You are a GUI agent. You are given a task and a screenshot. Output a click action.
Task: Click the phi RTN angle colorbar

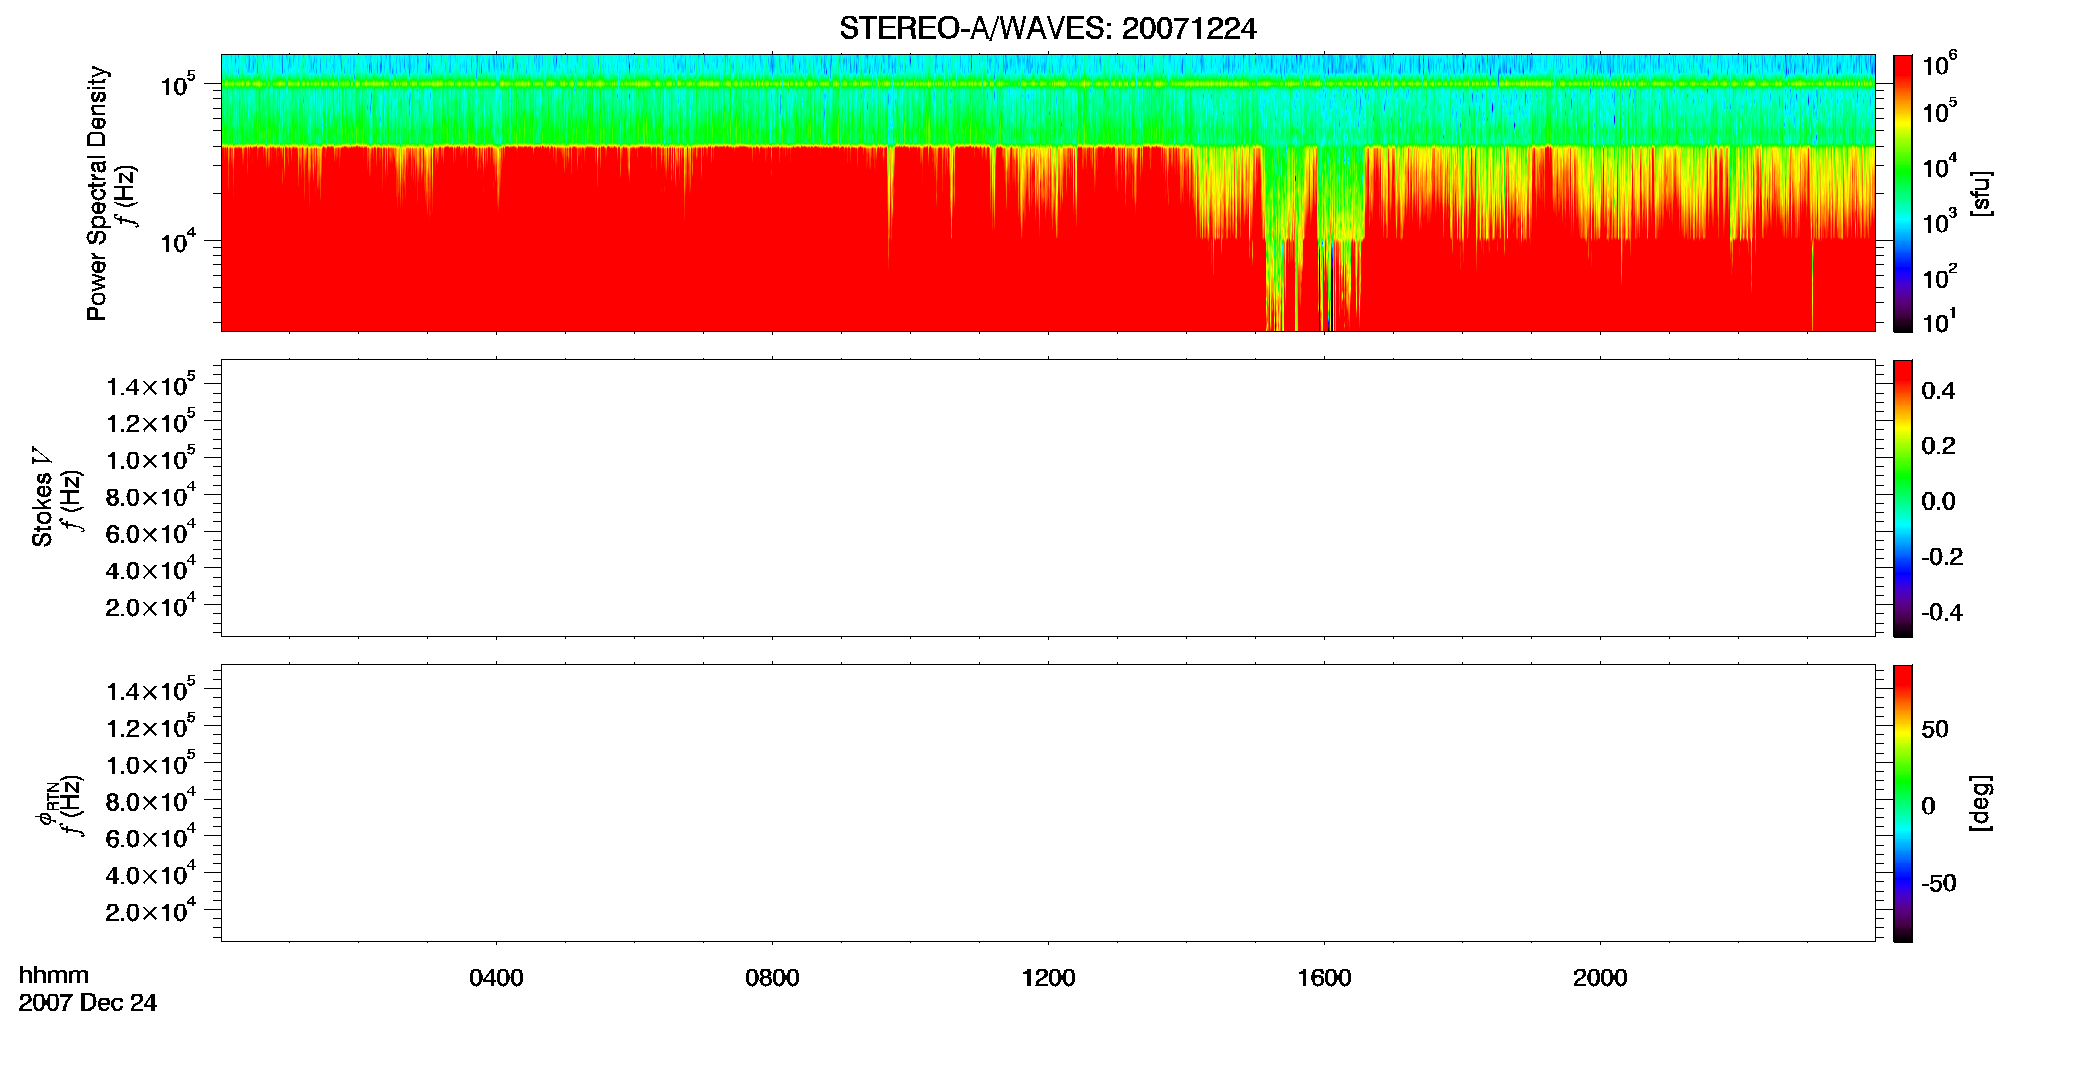1902,803
